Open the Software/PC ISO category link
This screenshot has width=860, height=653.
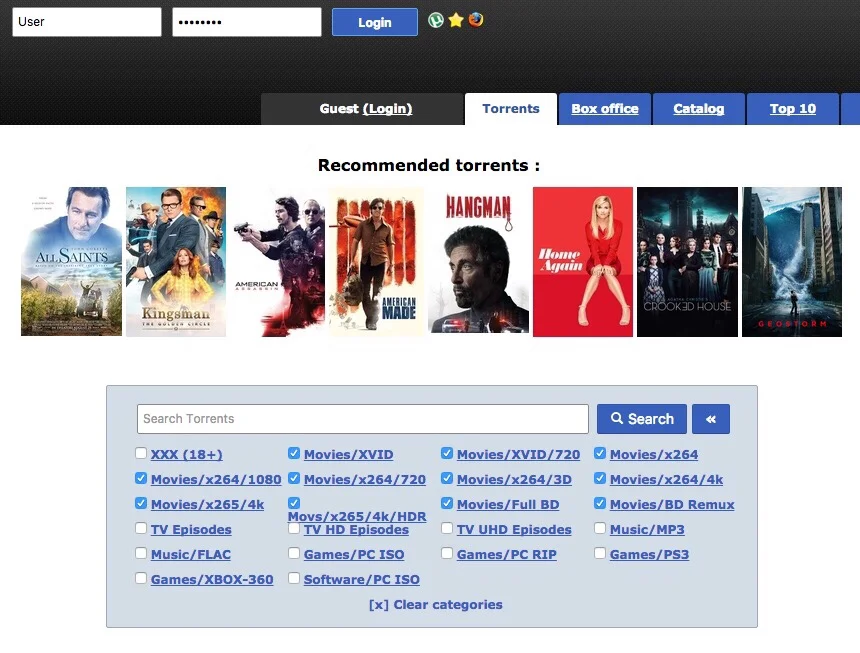tap(361, 580)
